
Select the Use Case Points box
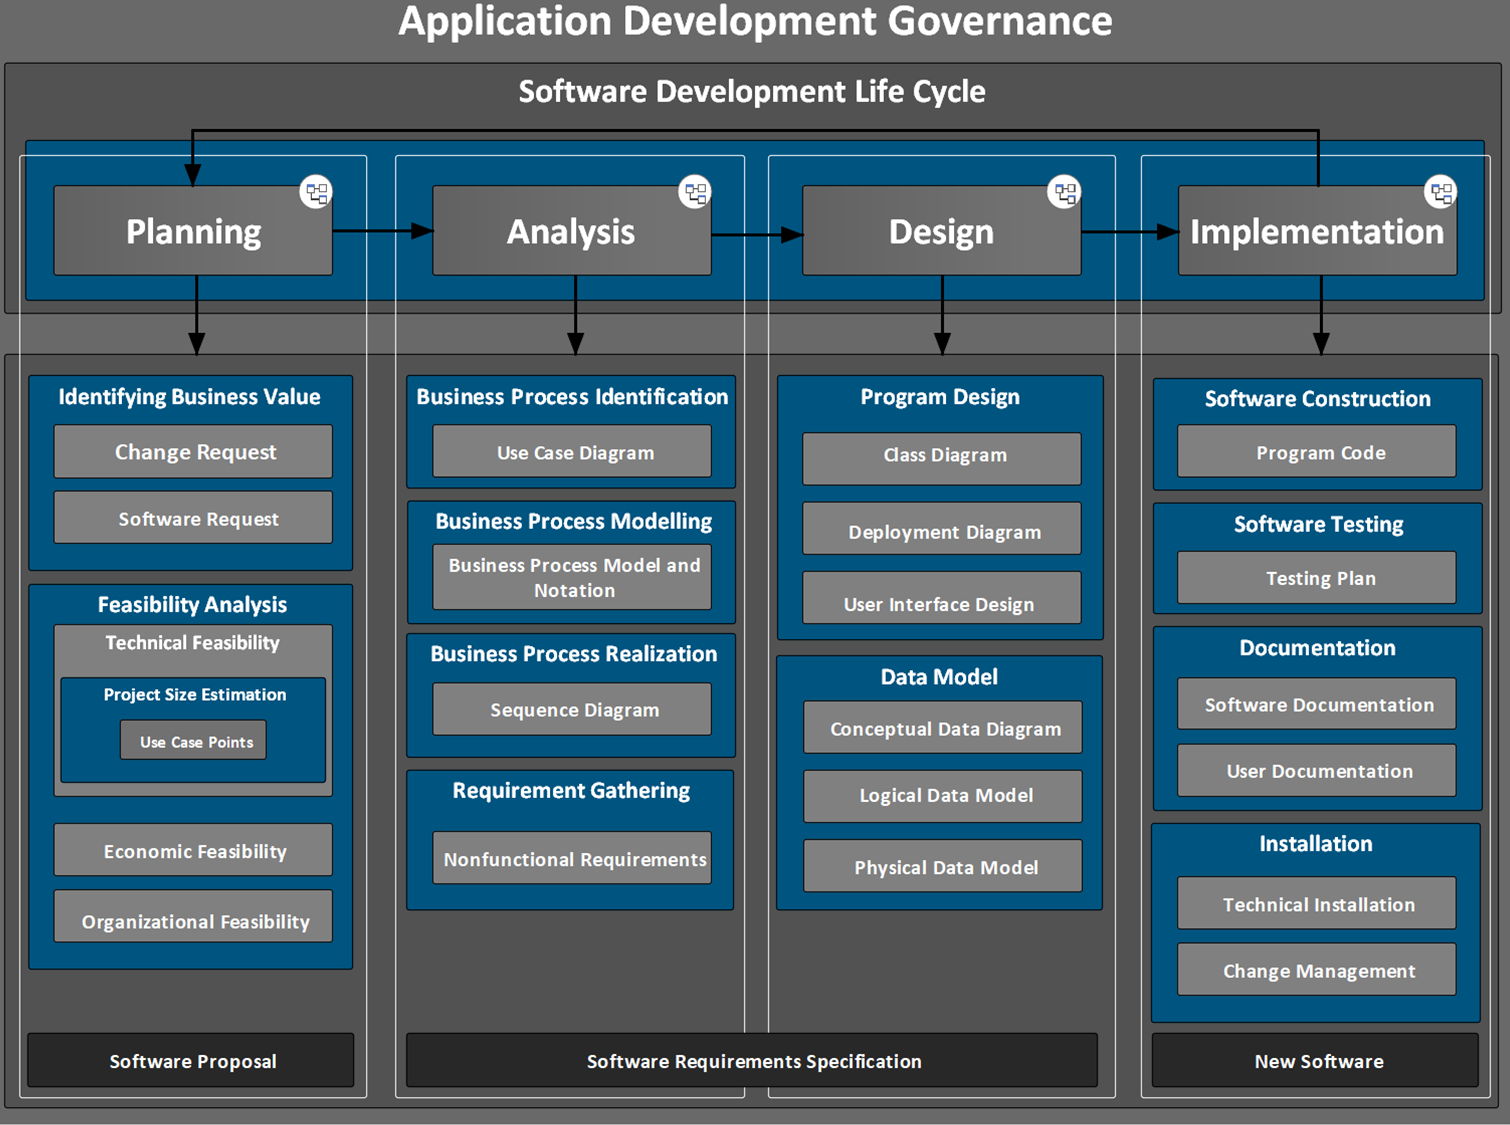pyautogui.click(x=194, y=741)
